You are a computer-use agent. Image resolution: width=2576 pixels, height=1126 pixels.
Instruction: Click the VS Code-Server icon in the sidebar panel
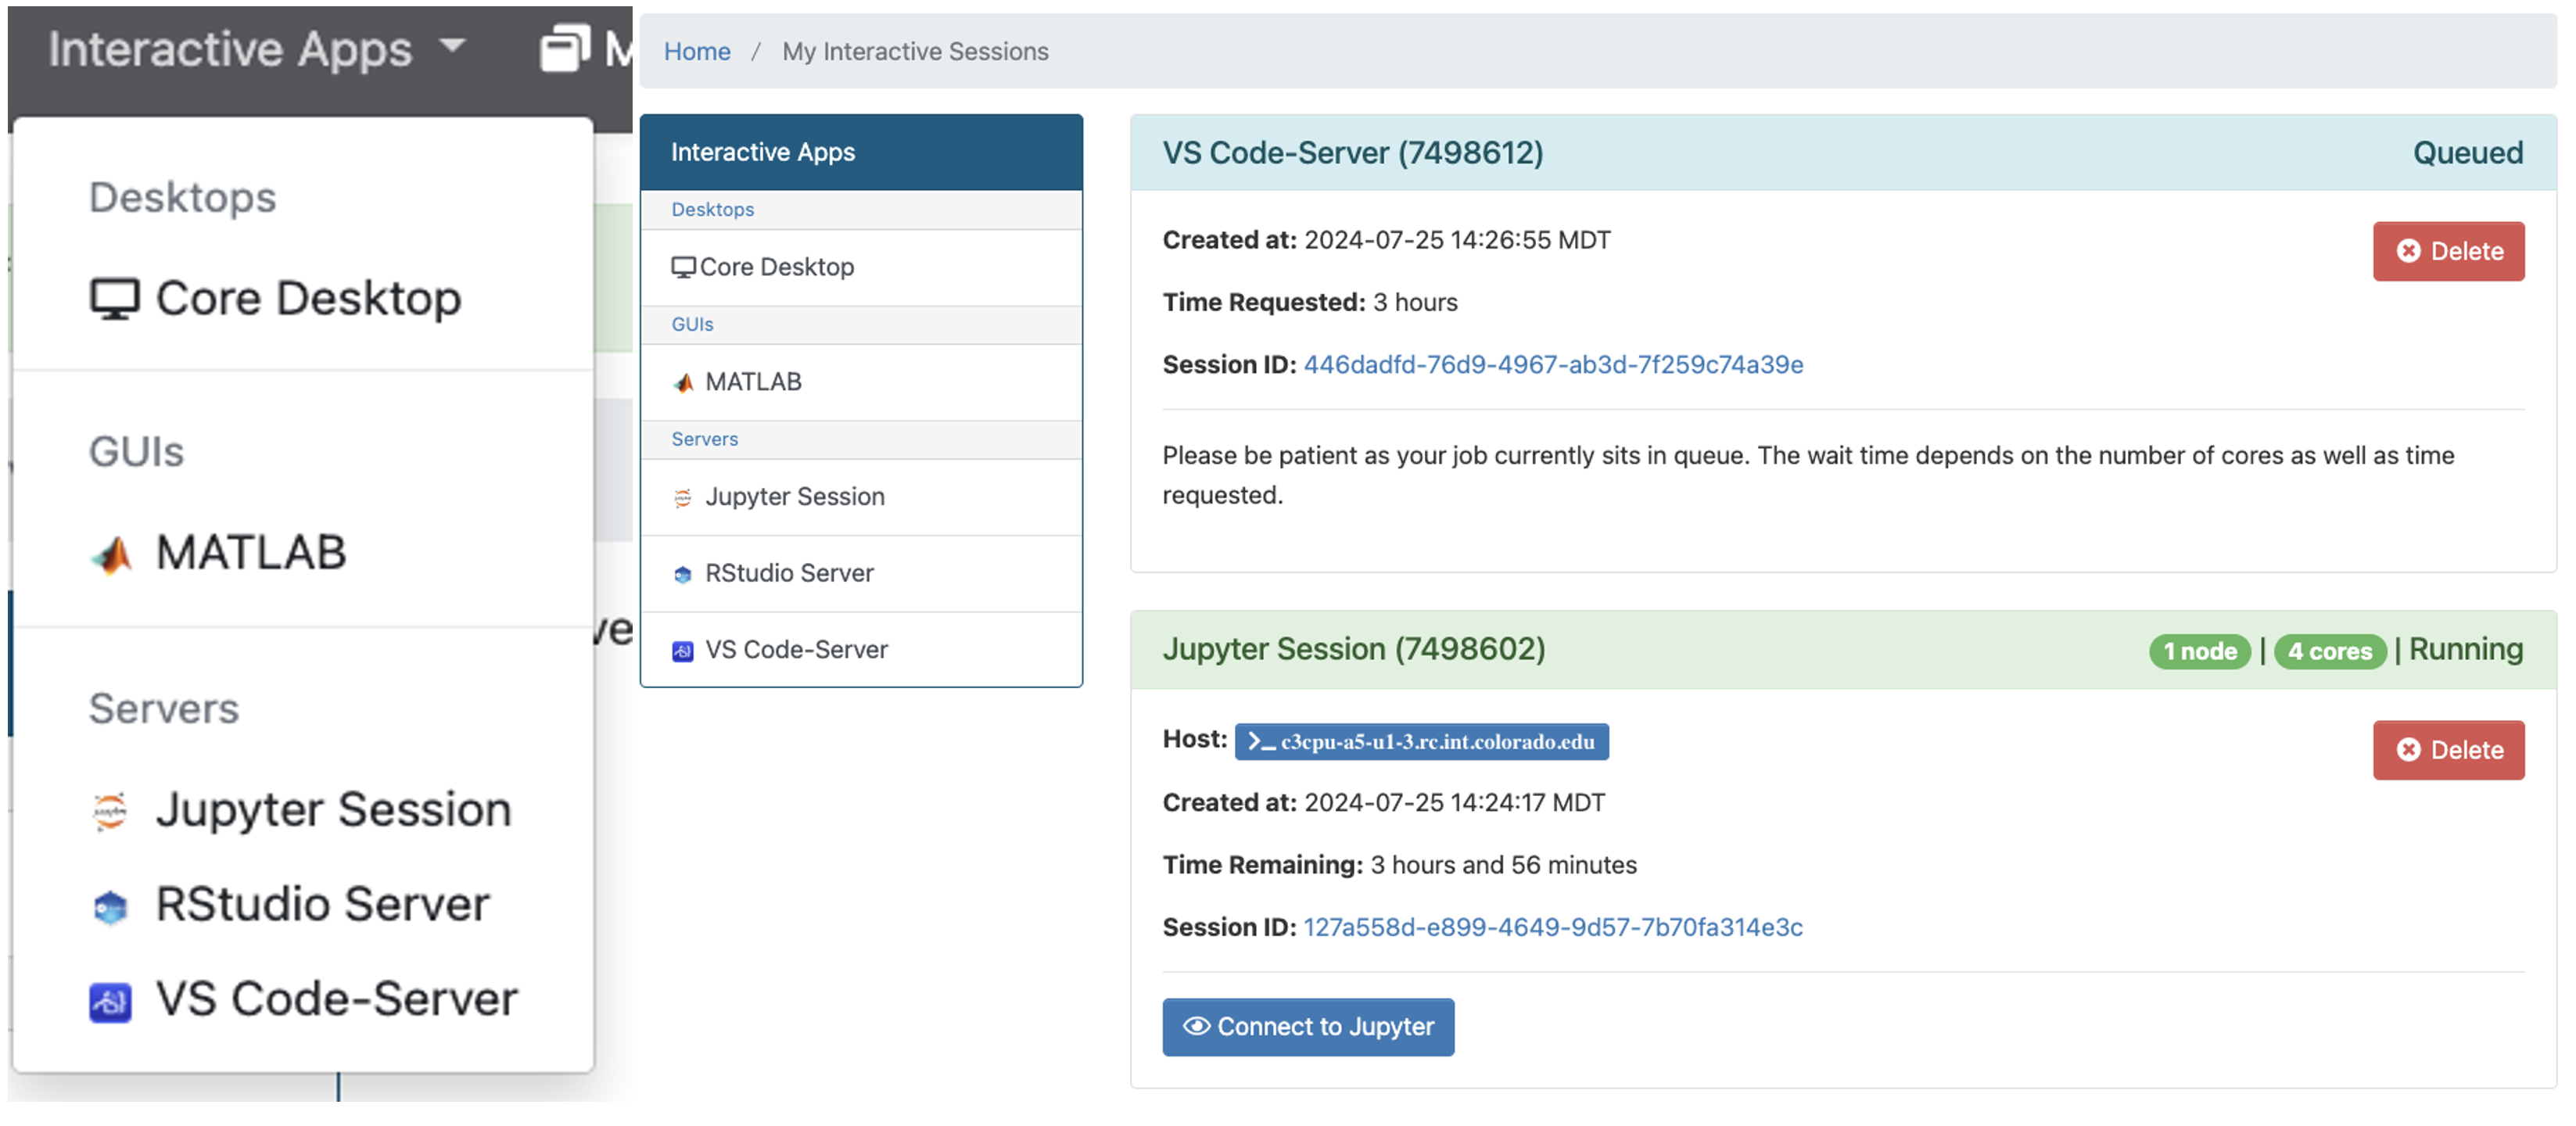tap(683, 651)
